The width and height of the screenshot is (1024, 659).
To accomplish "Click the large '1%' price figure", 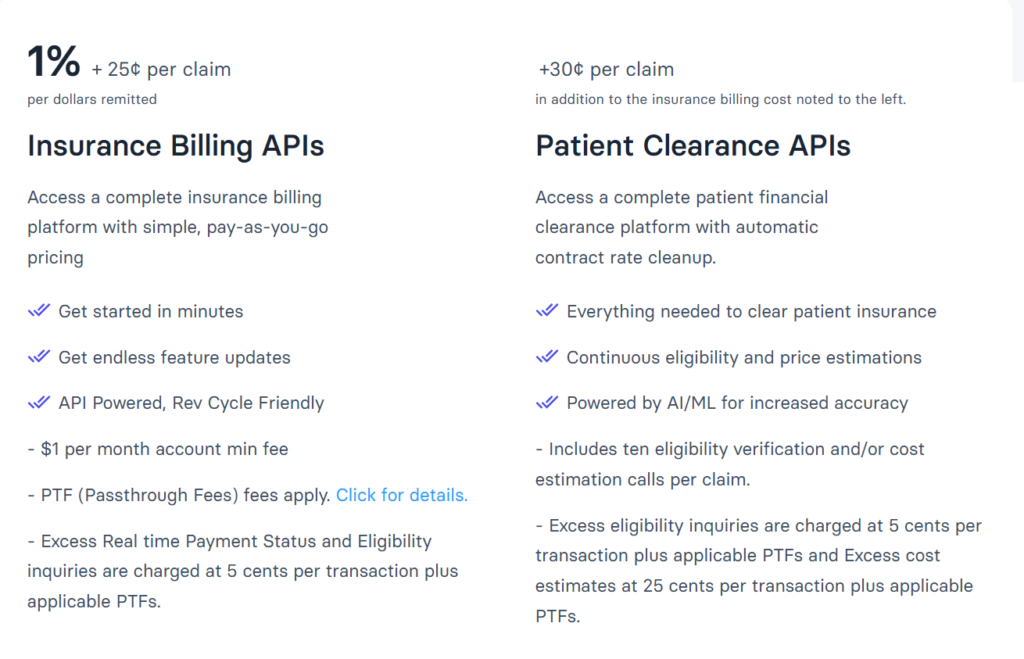I will click(54, 63).
